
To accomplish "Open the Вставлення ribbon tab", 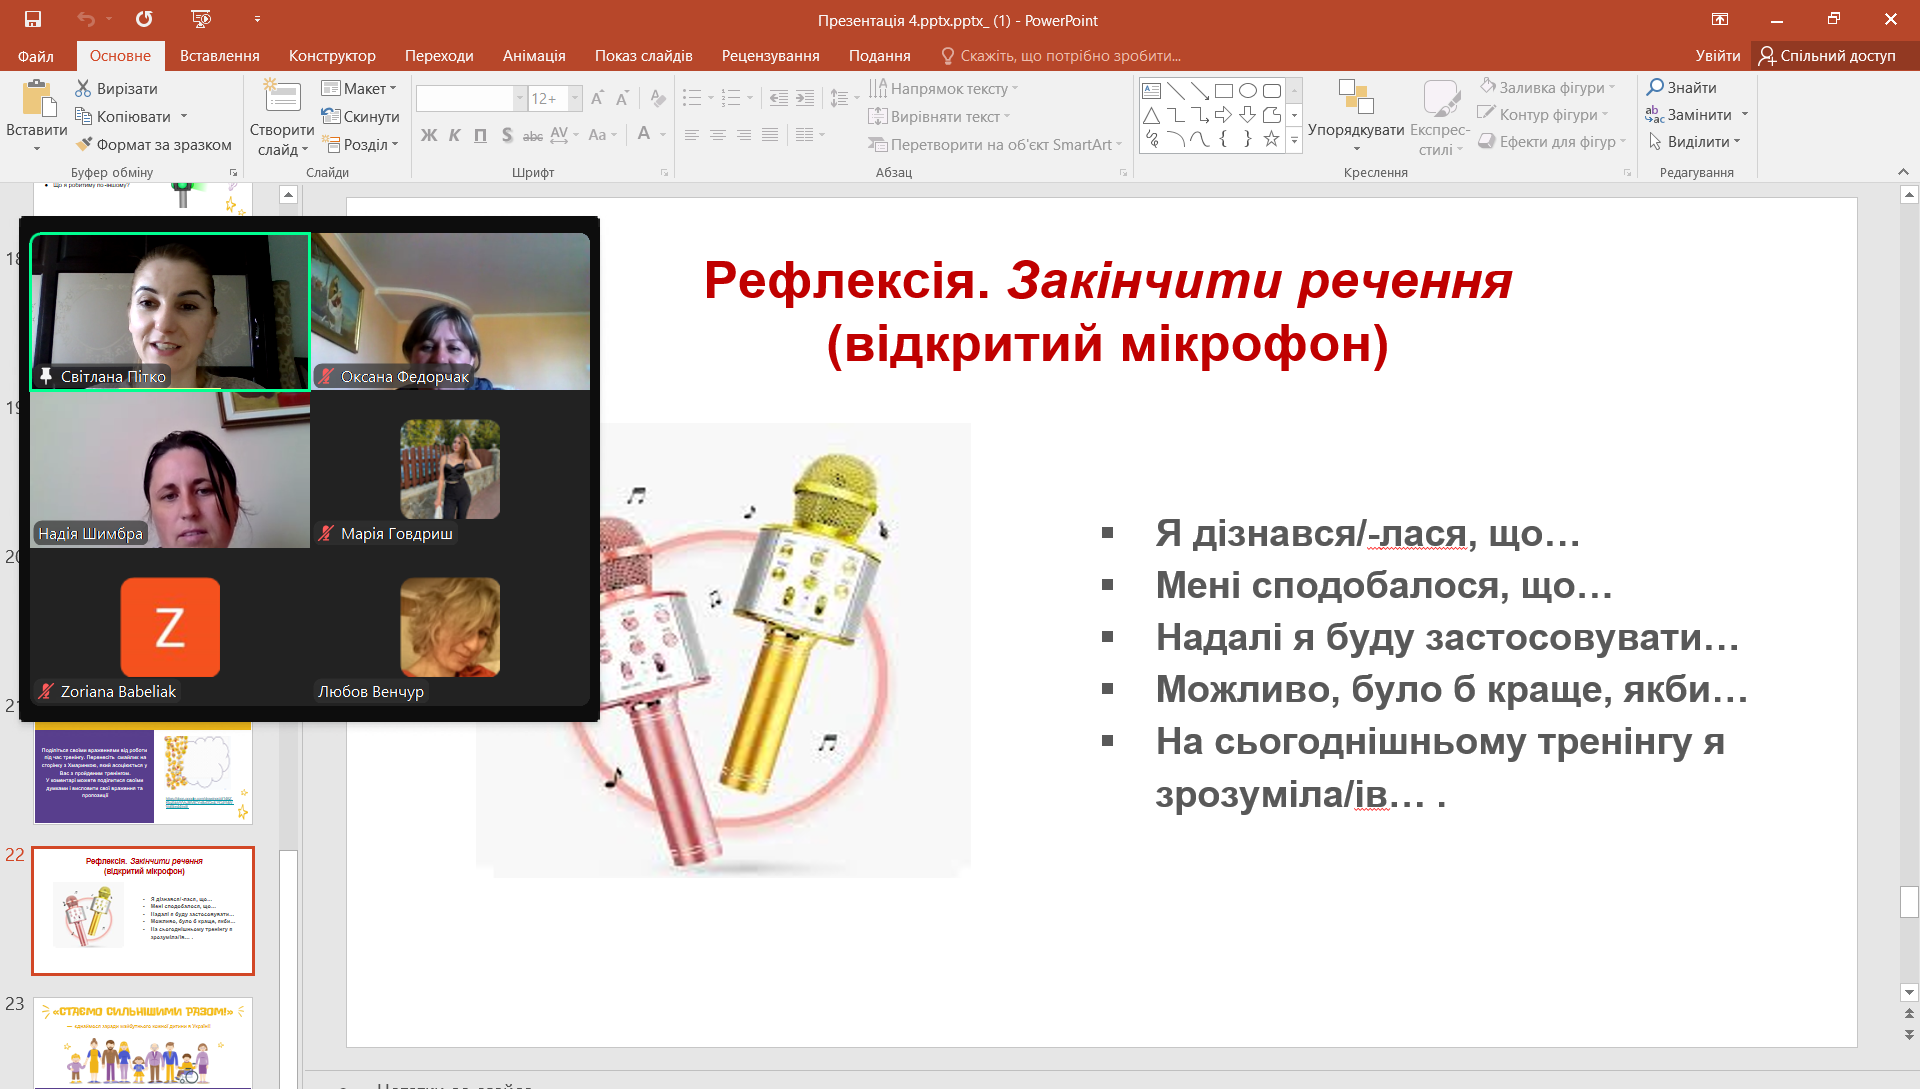I will [x=219, y=56].
